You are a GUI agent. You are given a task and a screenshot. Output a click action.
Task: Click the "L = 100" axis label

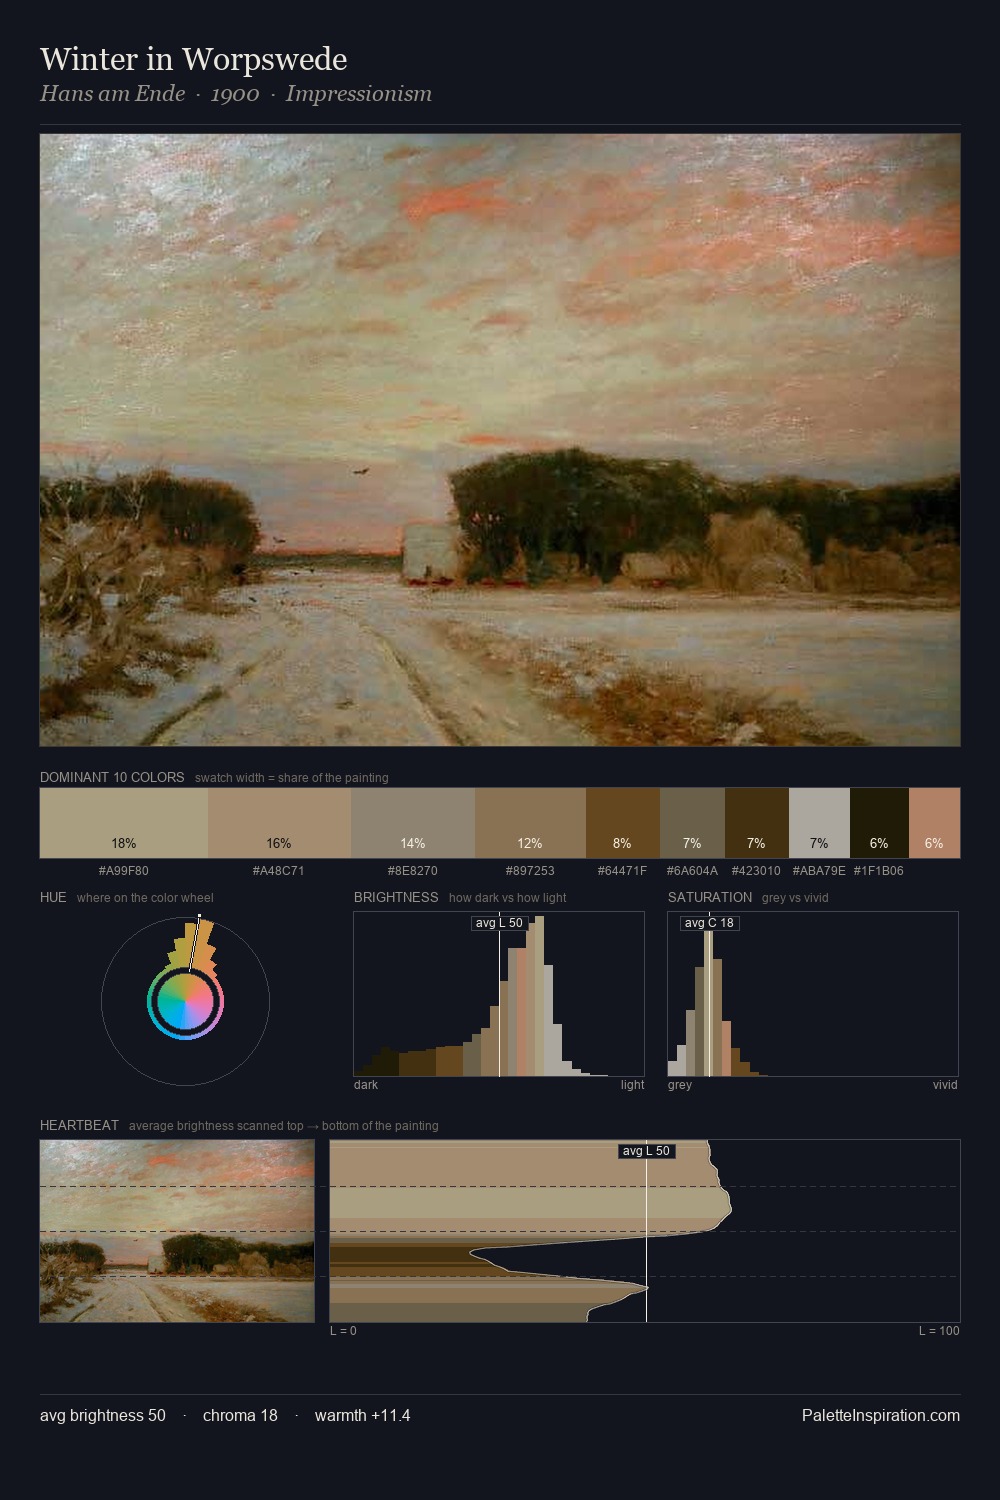pyautogui.click(x=939, y=1331)
